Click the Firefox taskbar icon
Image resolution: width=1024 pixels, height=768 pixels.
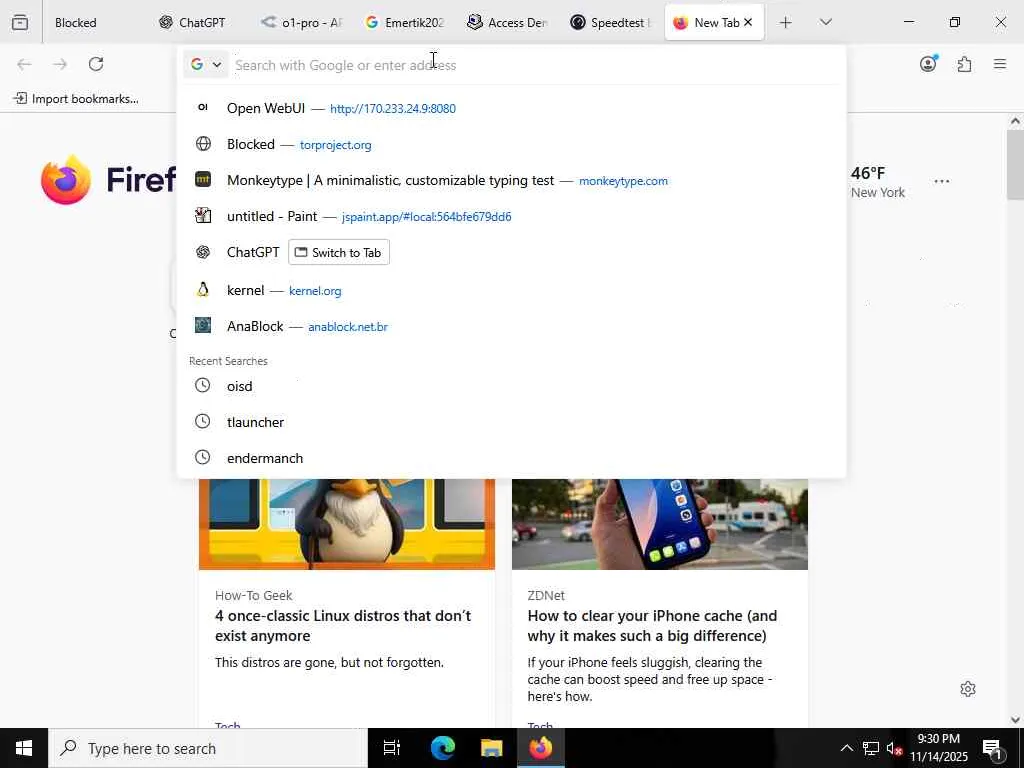tap(541, 748)
